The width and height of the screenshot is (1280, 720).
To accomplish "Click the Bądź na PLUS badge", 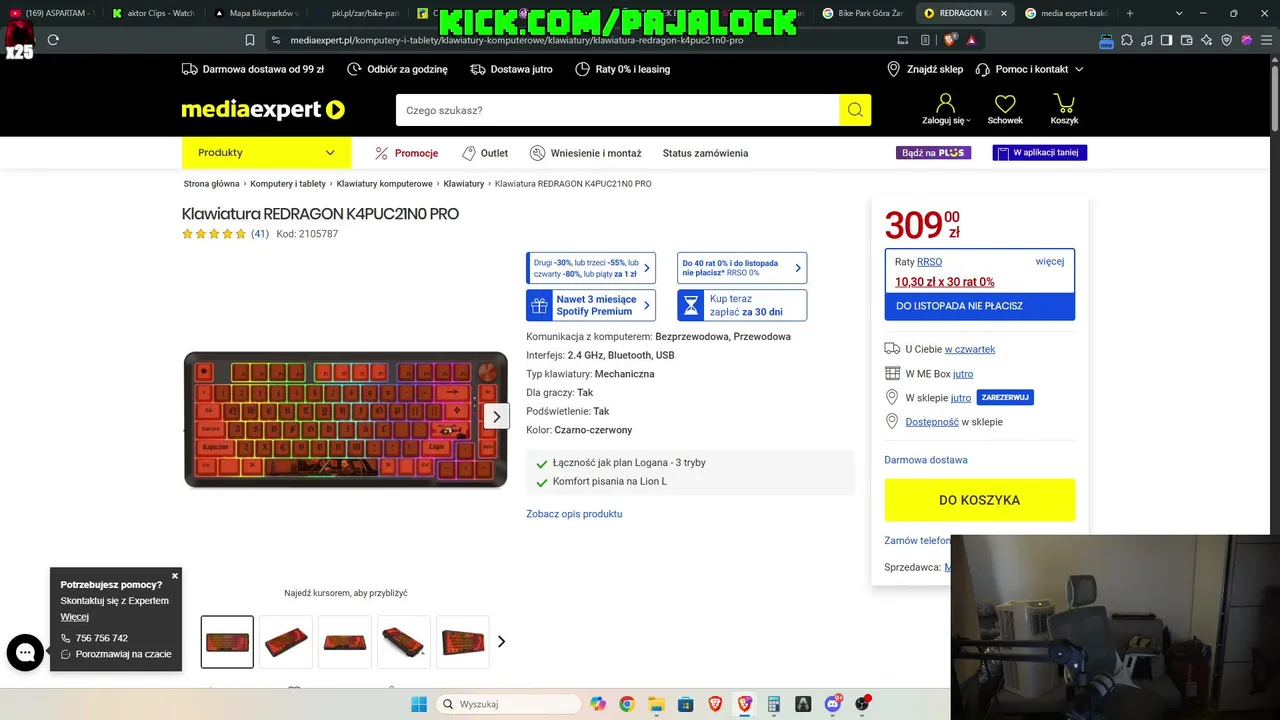I will 933,153.
